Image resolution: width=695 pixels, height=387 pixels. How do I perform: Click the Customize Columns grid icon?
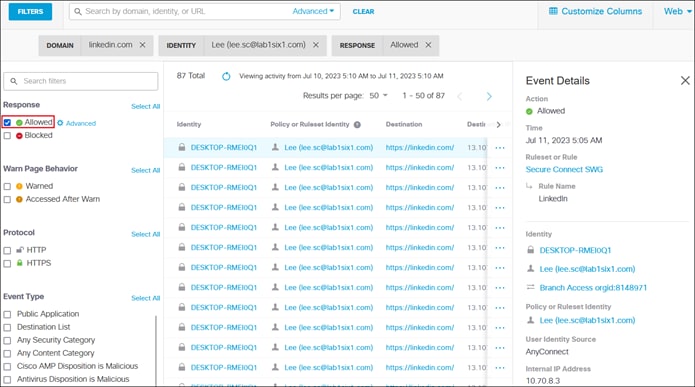click(x=553, y=11)
